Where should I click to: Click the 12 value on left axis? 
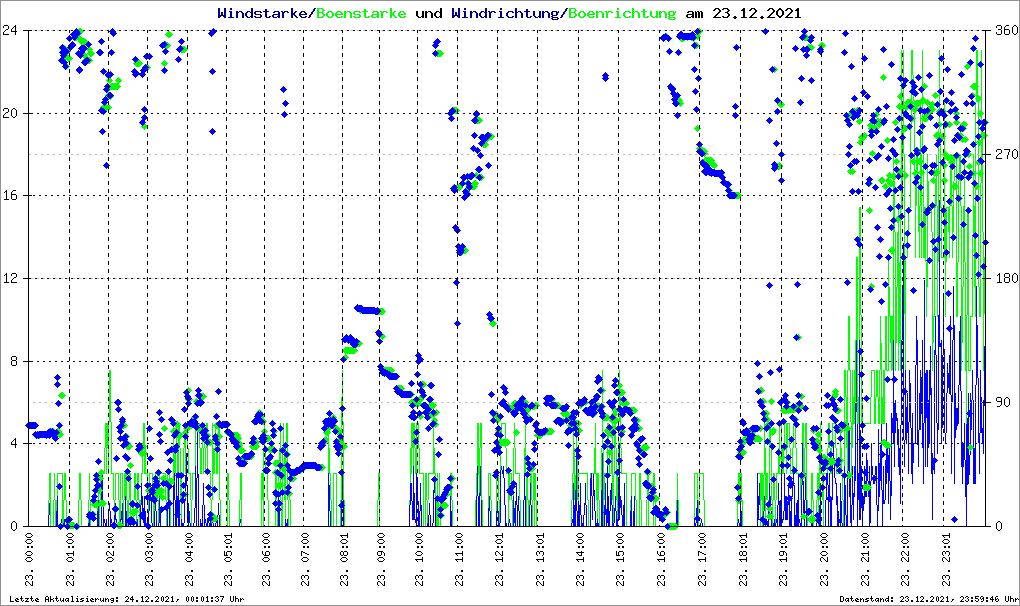coord(12,278)
